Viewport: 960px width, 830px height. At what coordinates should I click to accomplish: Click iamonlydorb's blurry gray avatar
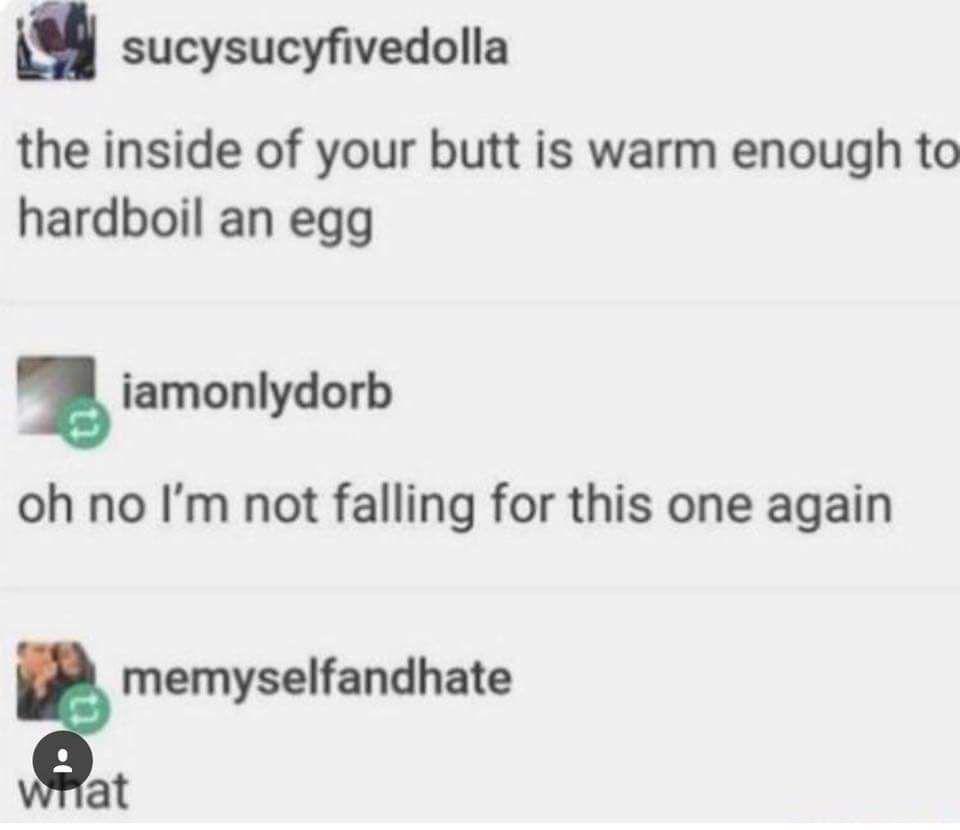click(x=56, y=395)
